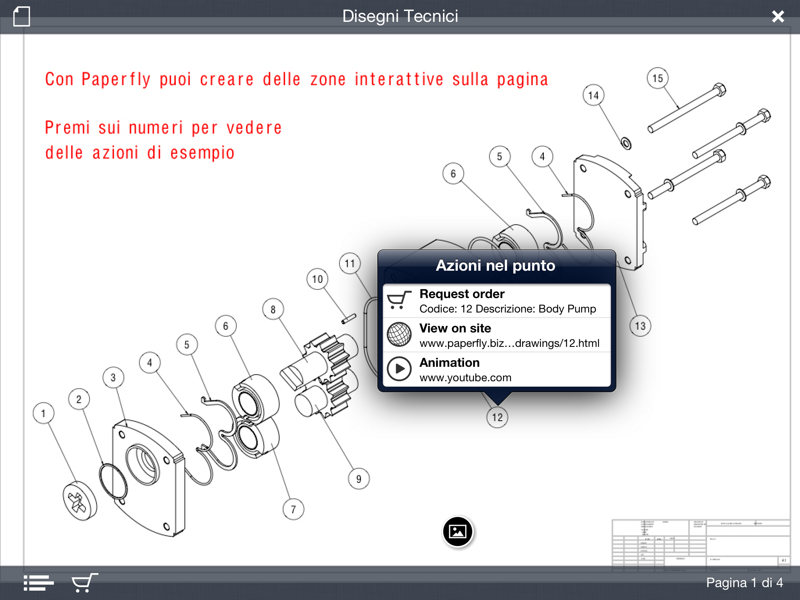The width and height of the screenshot is (800, 600).
Task: Open the shopping cart in bottom bar
Action: point(85,582)
